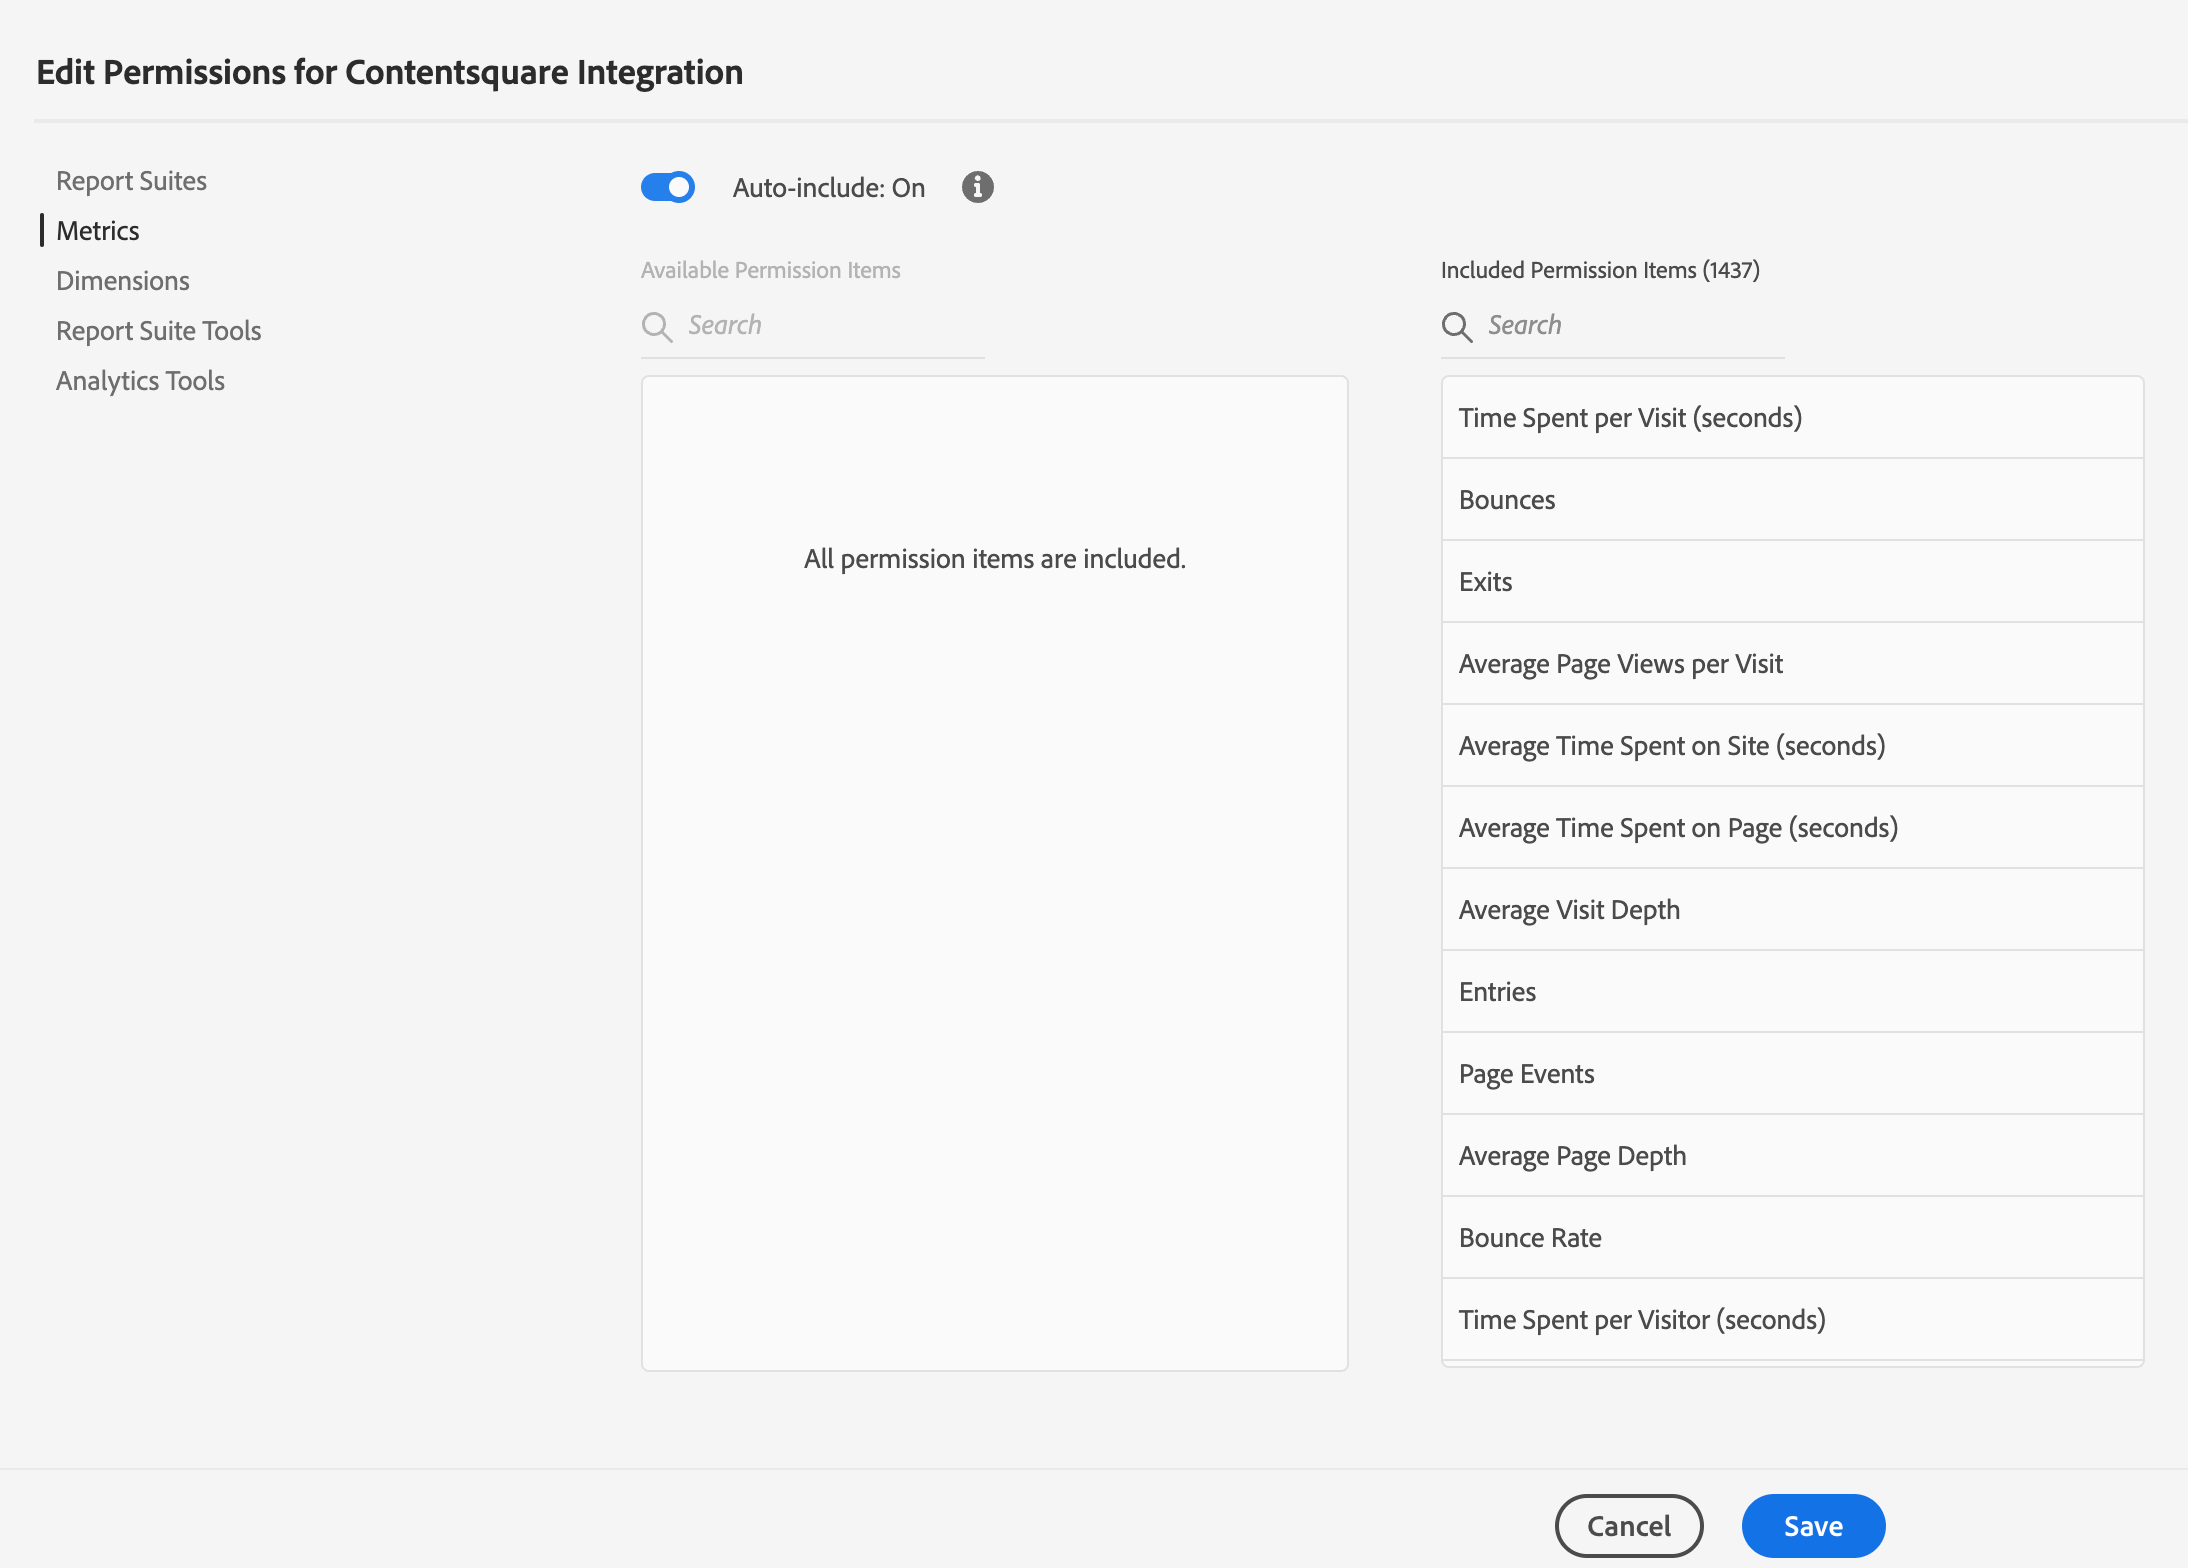
Task: Select Time Spent per Visitor (seconds) item
Action: pyautogui.click(x=1792, y=1320)
